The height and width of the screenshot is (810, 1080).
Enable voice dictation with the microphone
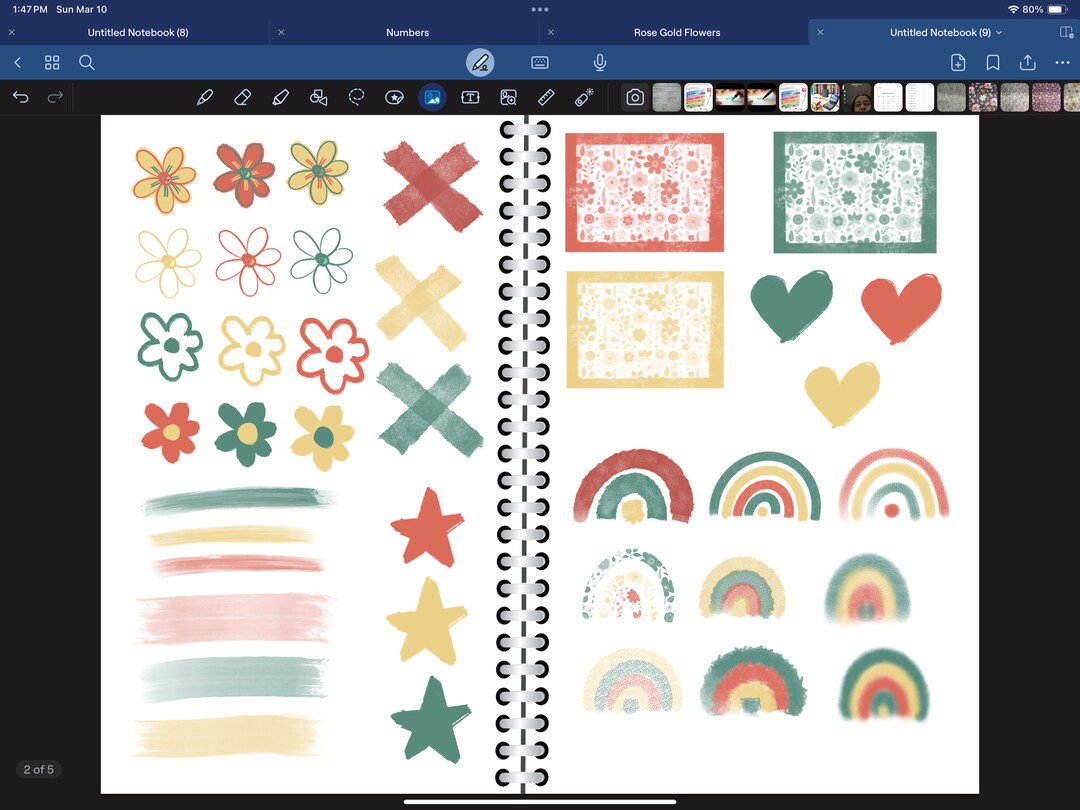[599, 62]
